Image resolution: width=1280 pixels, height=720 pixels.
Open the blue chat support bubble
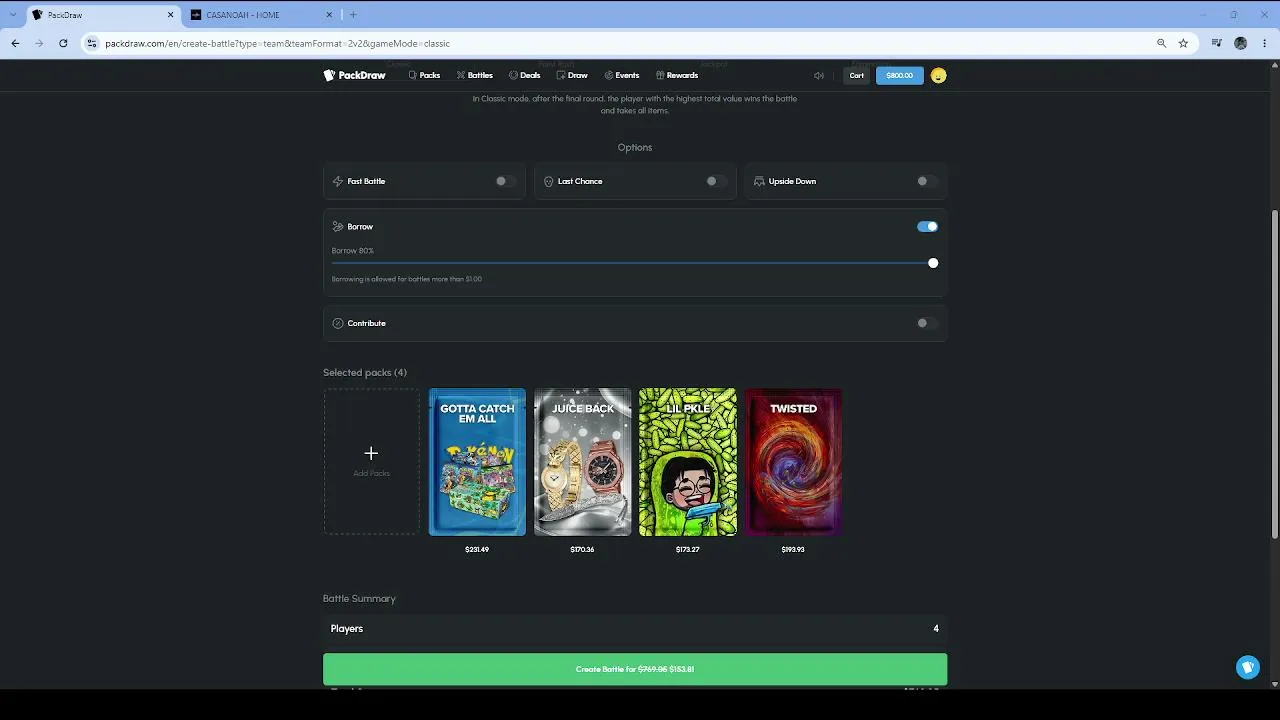tap(1248, 667)
